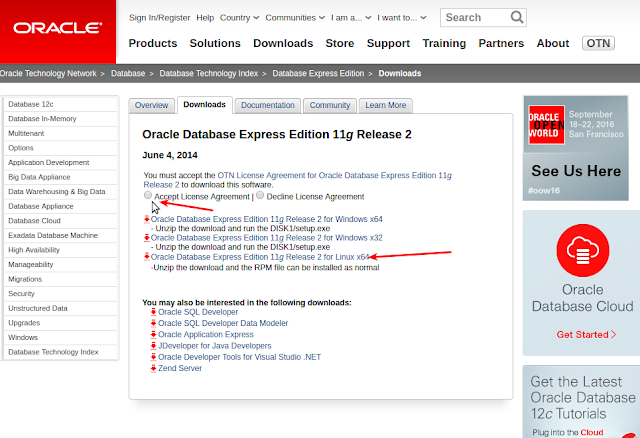Click download arrow icon beside Windows x64 edition
The image size is (640, 438).
147,219
